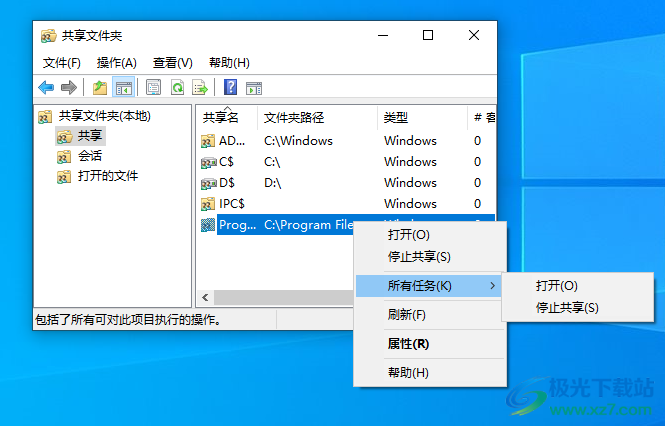This screenshot has width=665, height=426.
Task: Click the Windows type cell in D$ row
Action: [x=410, y=183]
